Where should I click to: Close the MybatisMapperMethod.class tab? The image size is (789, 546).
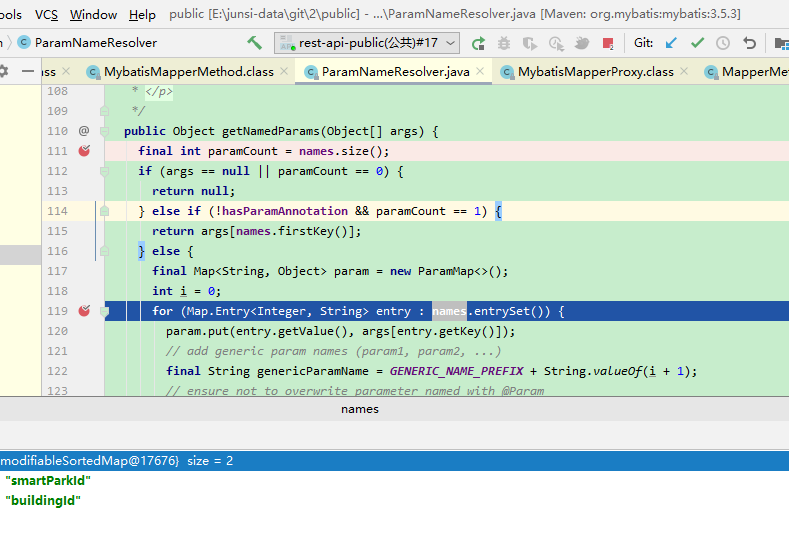(x=284, y=71)
